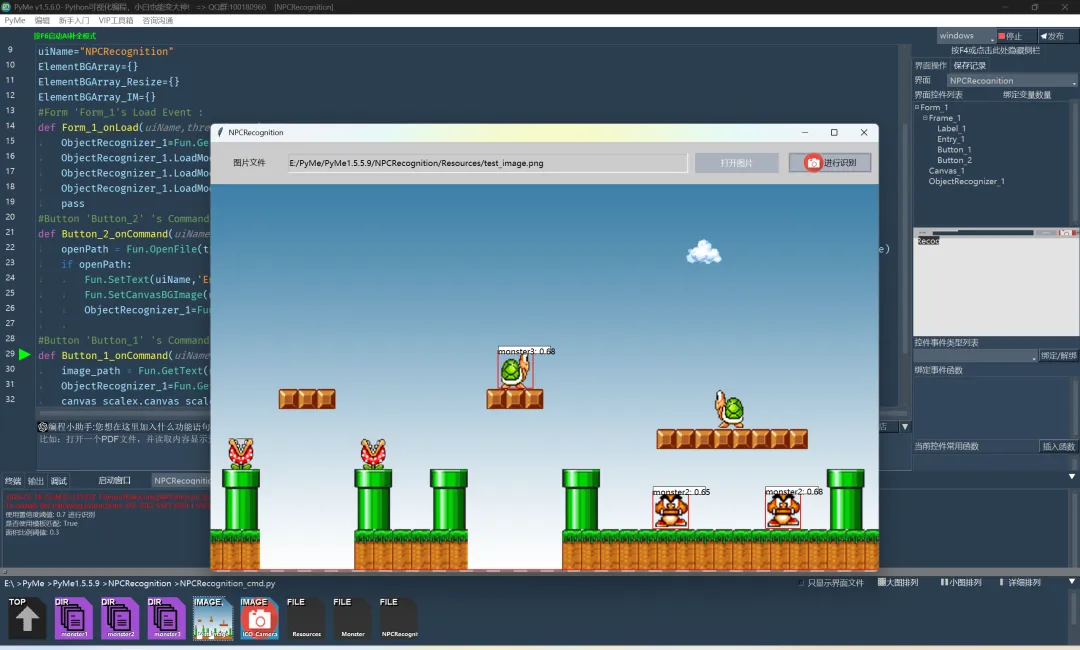
Task: Open the startup window NPCRecognition combo
Action: [x=180, y=481]
